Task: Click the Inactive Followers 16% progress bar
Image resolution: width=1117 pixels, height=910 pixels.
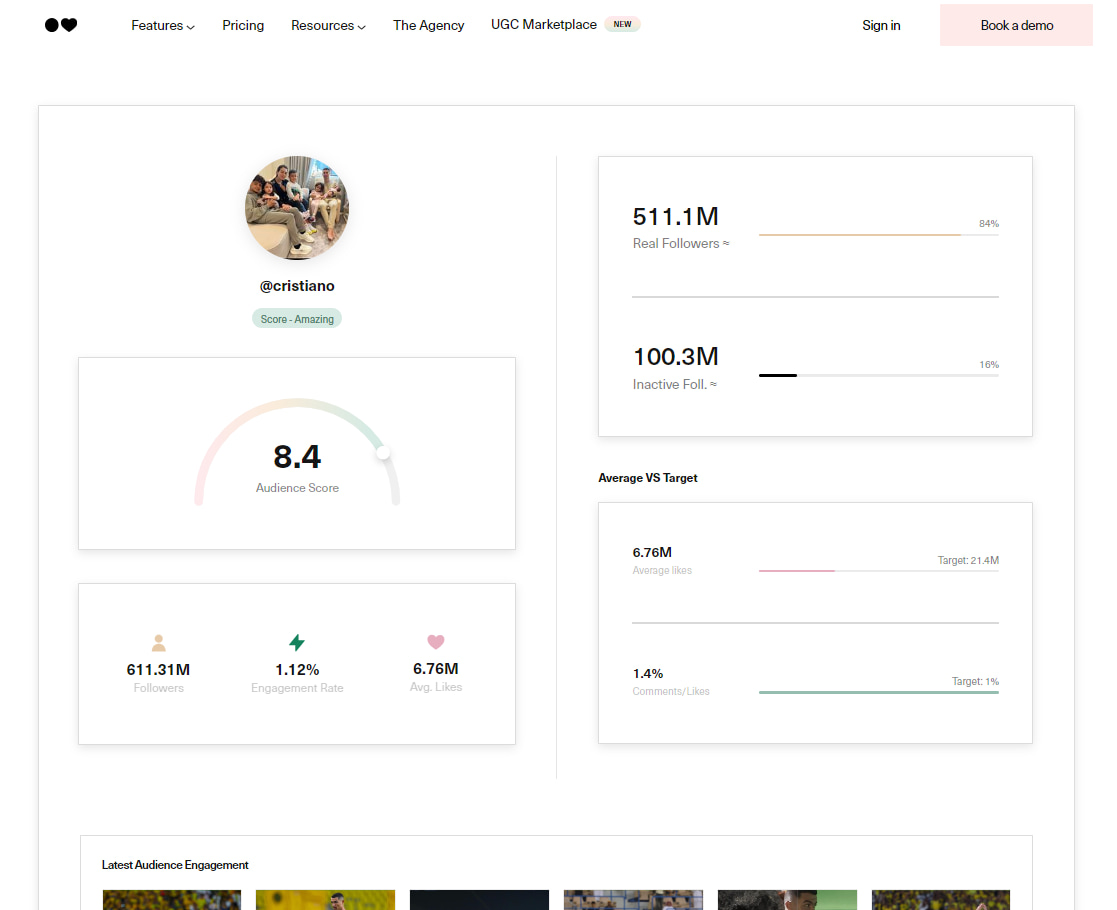Action: (x=878, y=376)
